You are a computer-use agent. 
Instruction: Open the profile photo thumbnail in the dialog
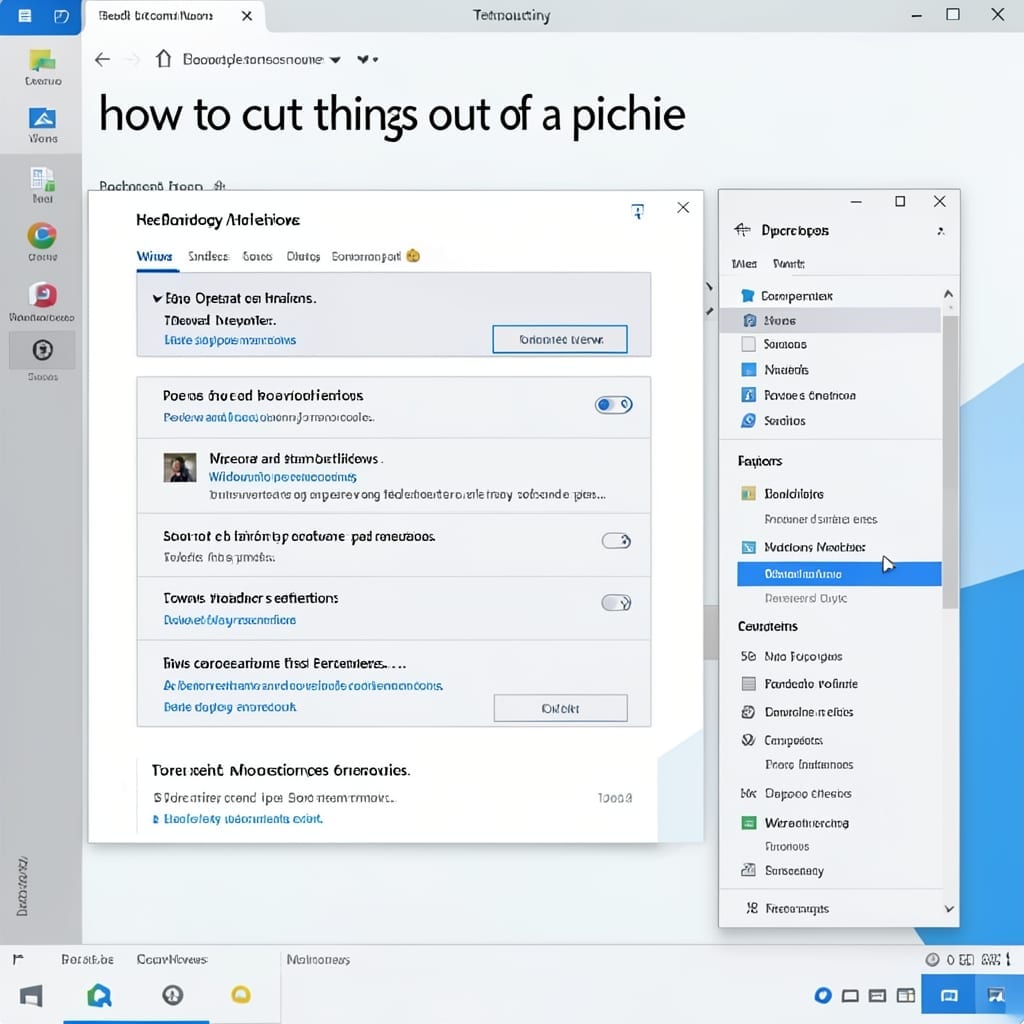pyautogui.click(x=180, y=468)
